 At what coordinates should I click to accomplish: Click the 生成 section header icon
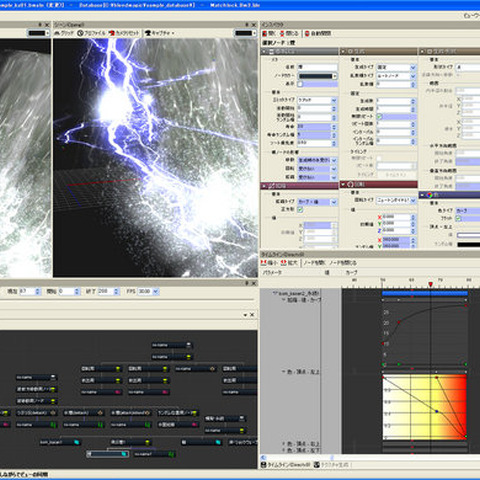click(350, 51)
